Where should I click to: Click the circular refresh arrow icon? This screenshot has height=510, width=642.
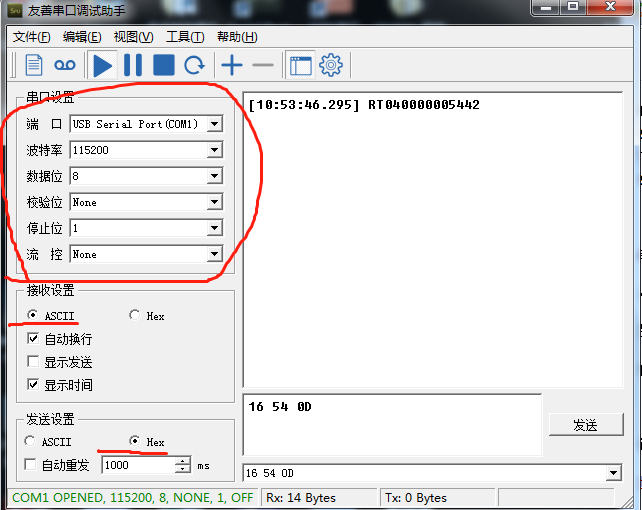[194, 66]
